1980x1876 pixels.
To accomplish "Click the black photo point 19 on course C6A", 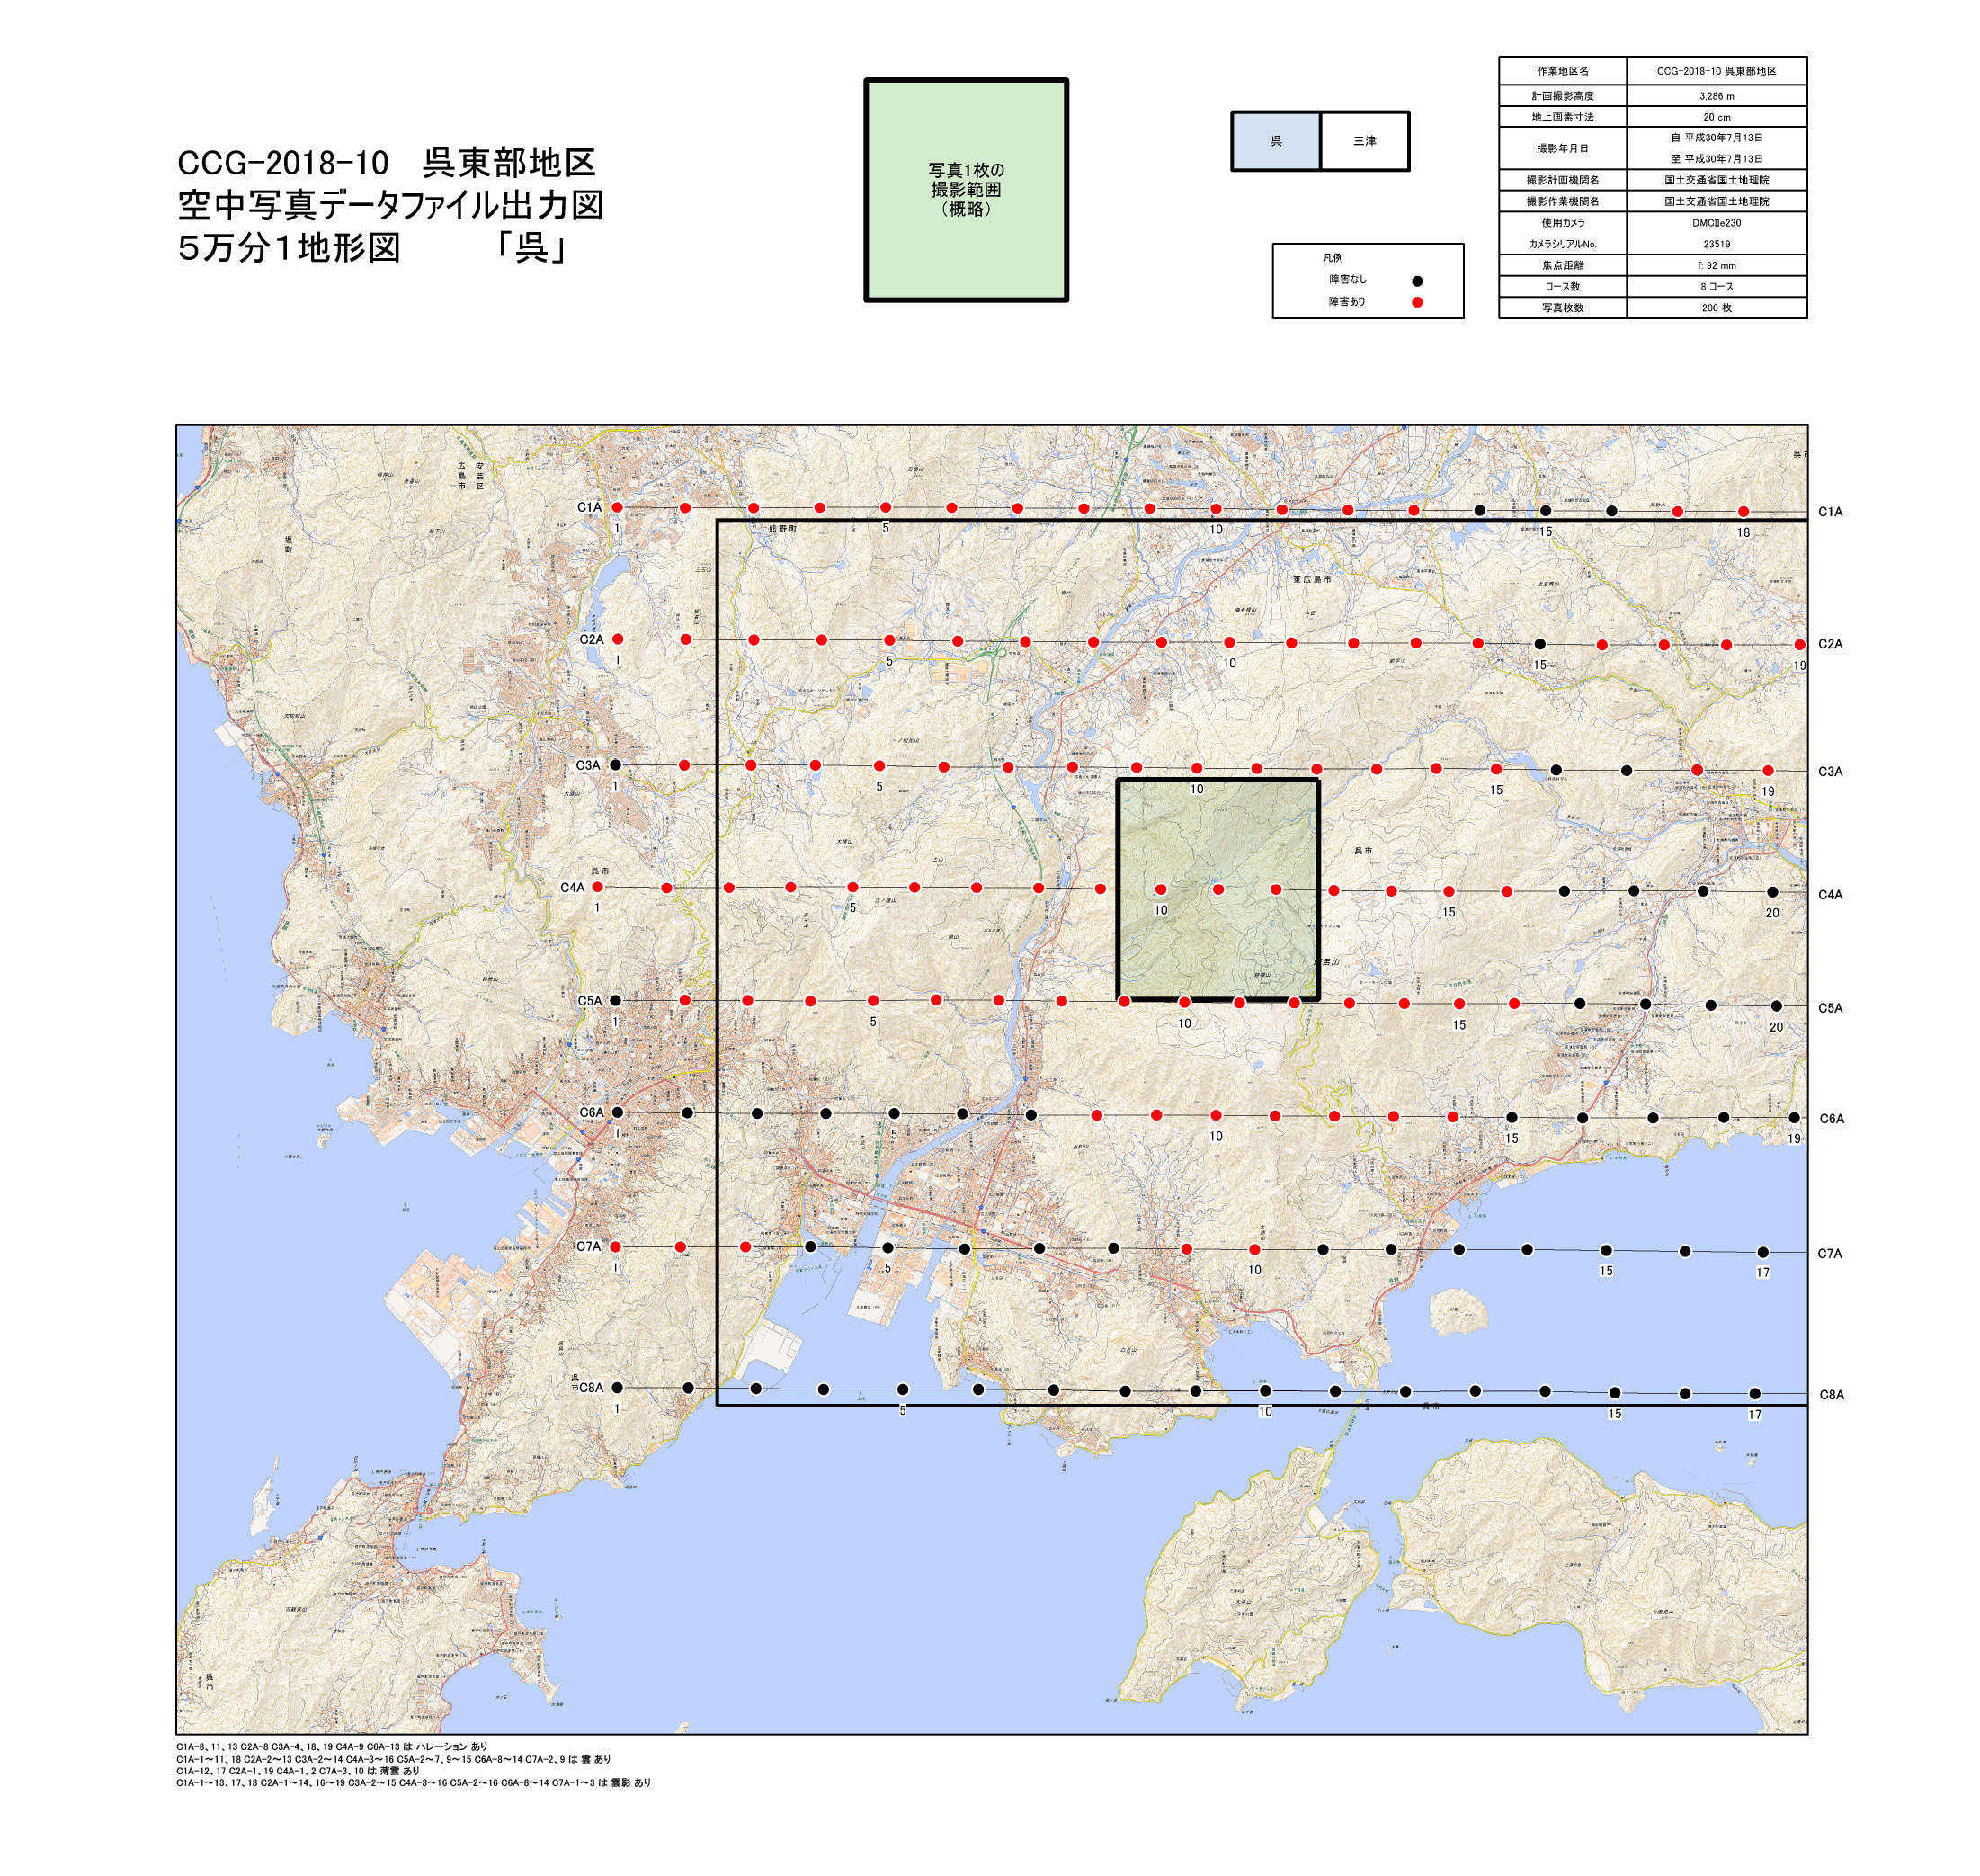I will [x=1794, y=1118].
